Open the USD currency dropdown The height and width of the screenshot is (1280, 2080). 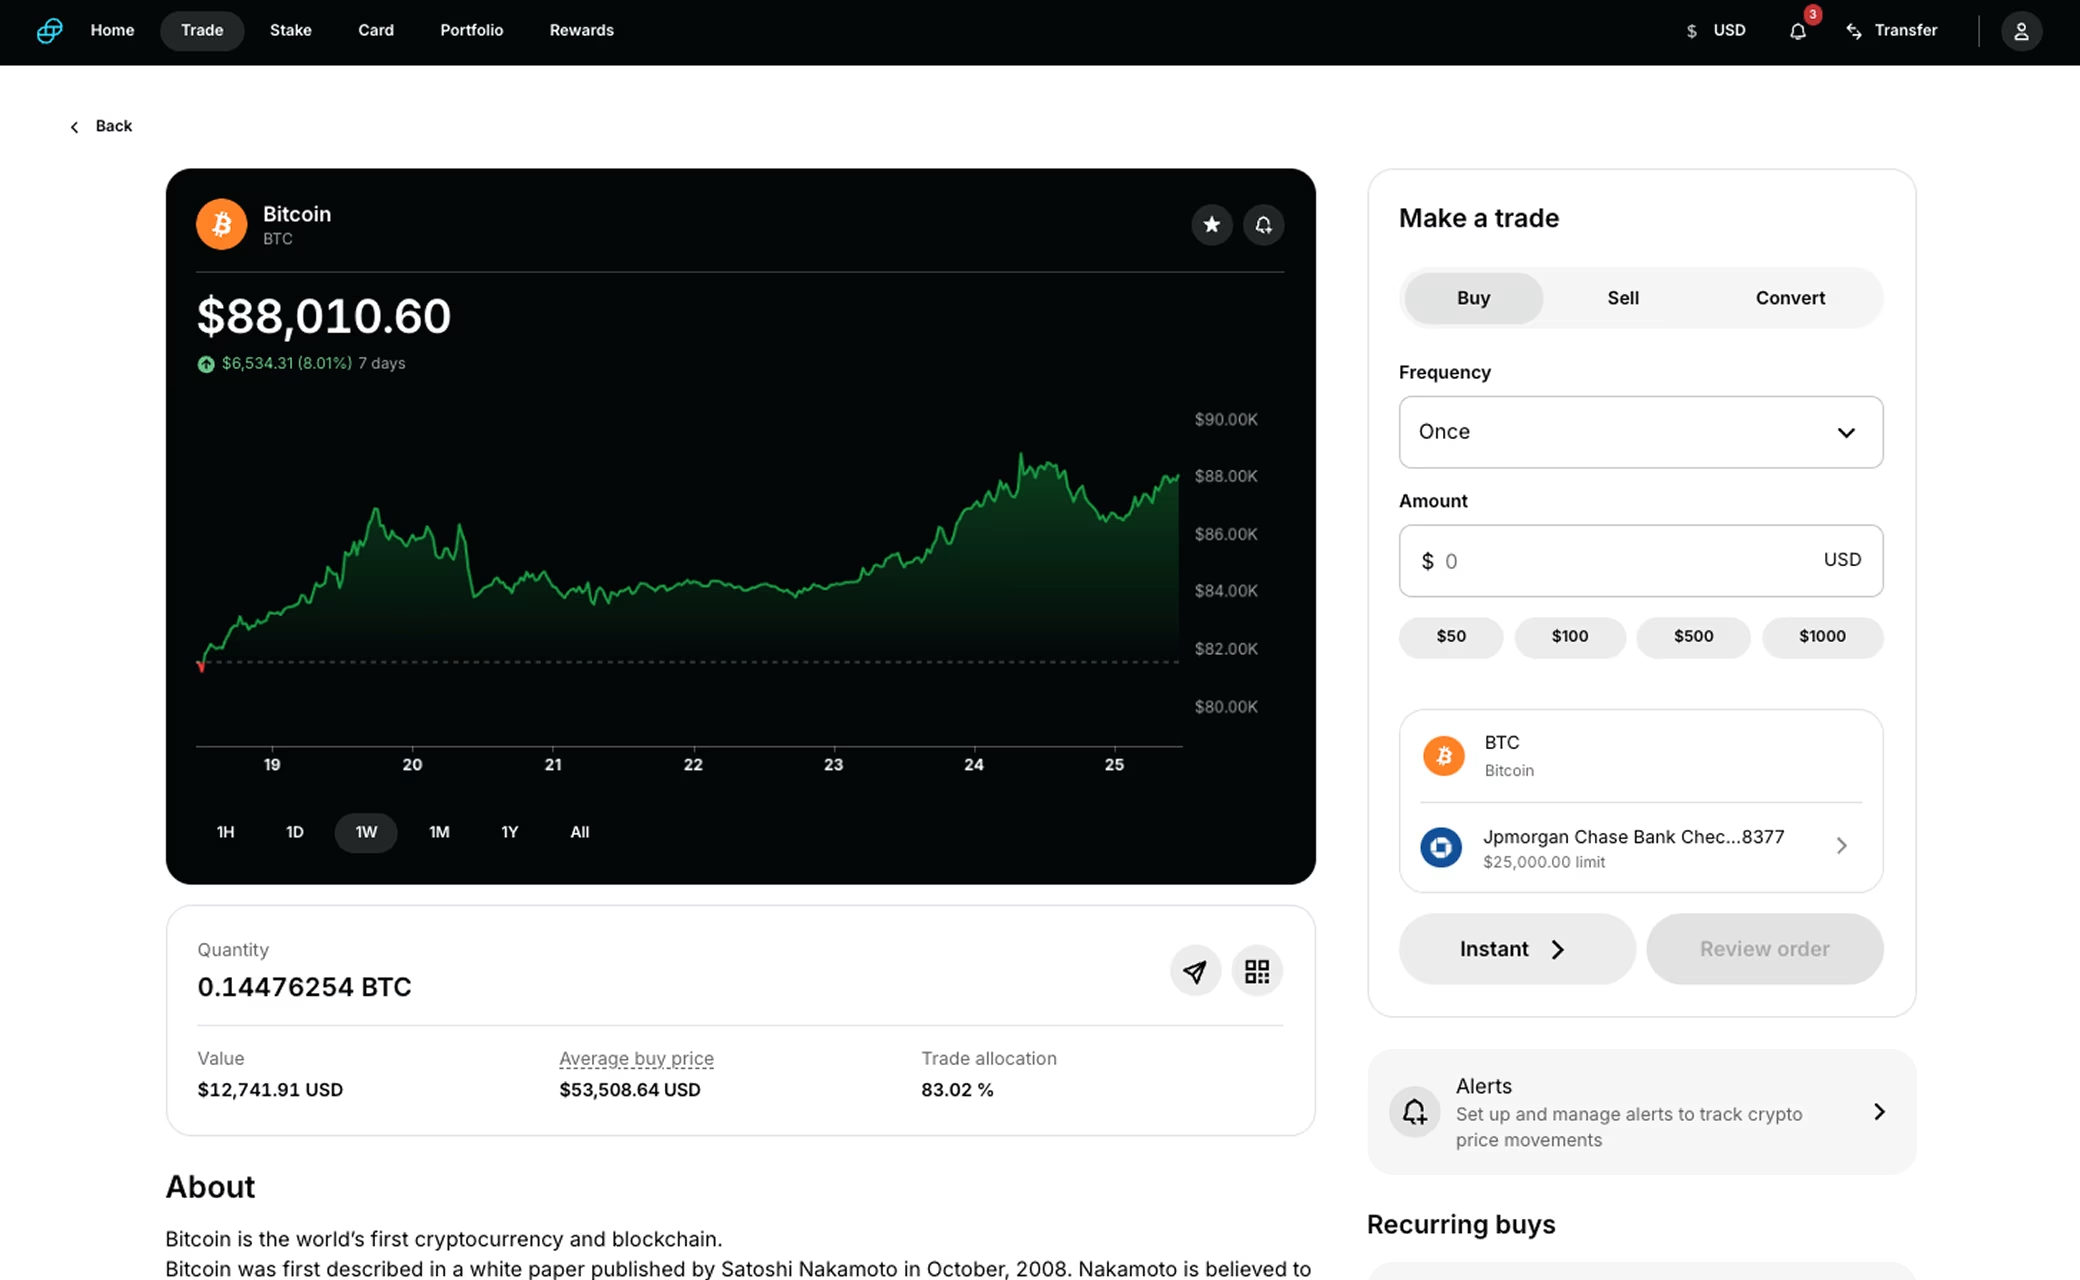1716,30
